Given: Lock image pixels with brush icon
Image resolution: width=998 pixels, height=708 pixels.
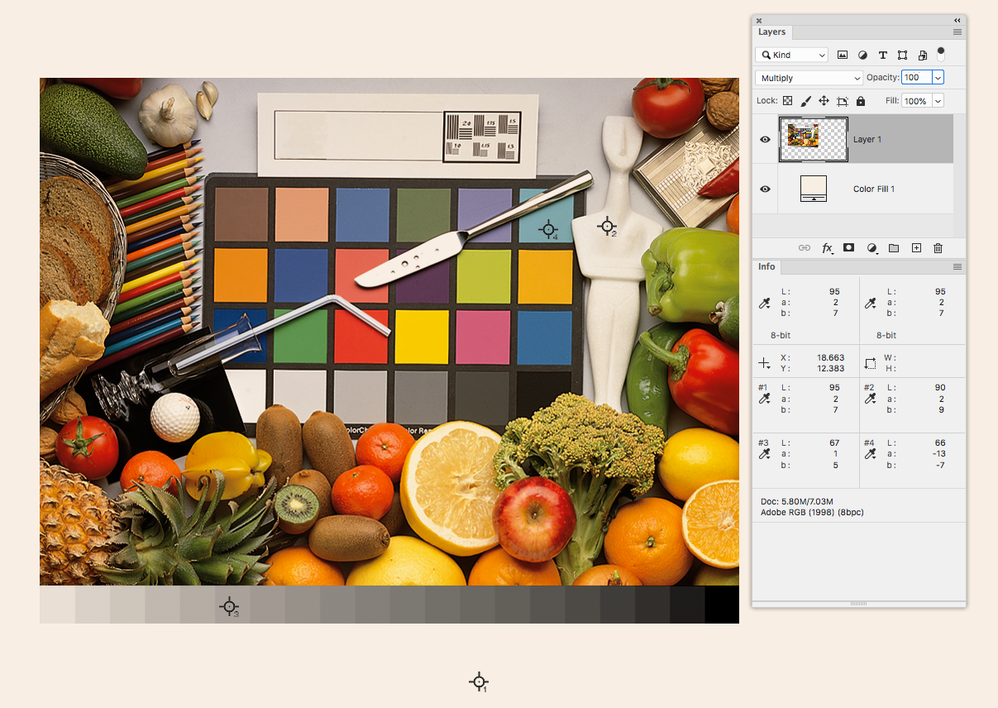Looking at the screenshot, I should click(806, 101).
